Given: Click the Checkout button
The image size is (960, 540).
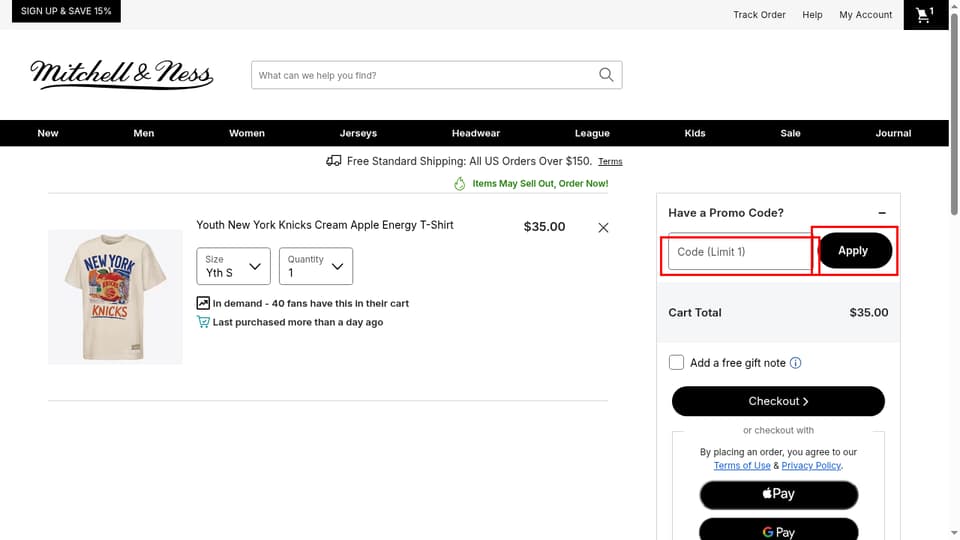Looking at the screenshot, I should pos(778,401).
